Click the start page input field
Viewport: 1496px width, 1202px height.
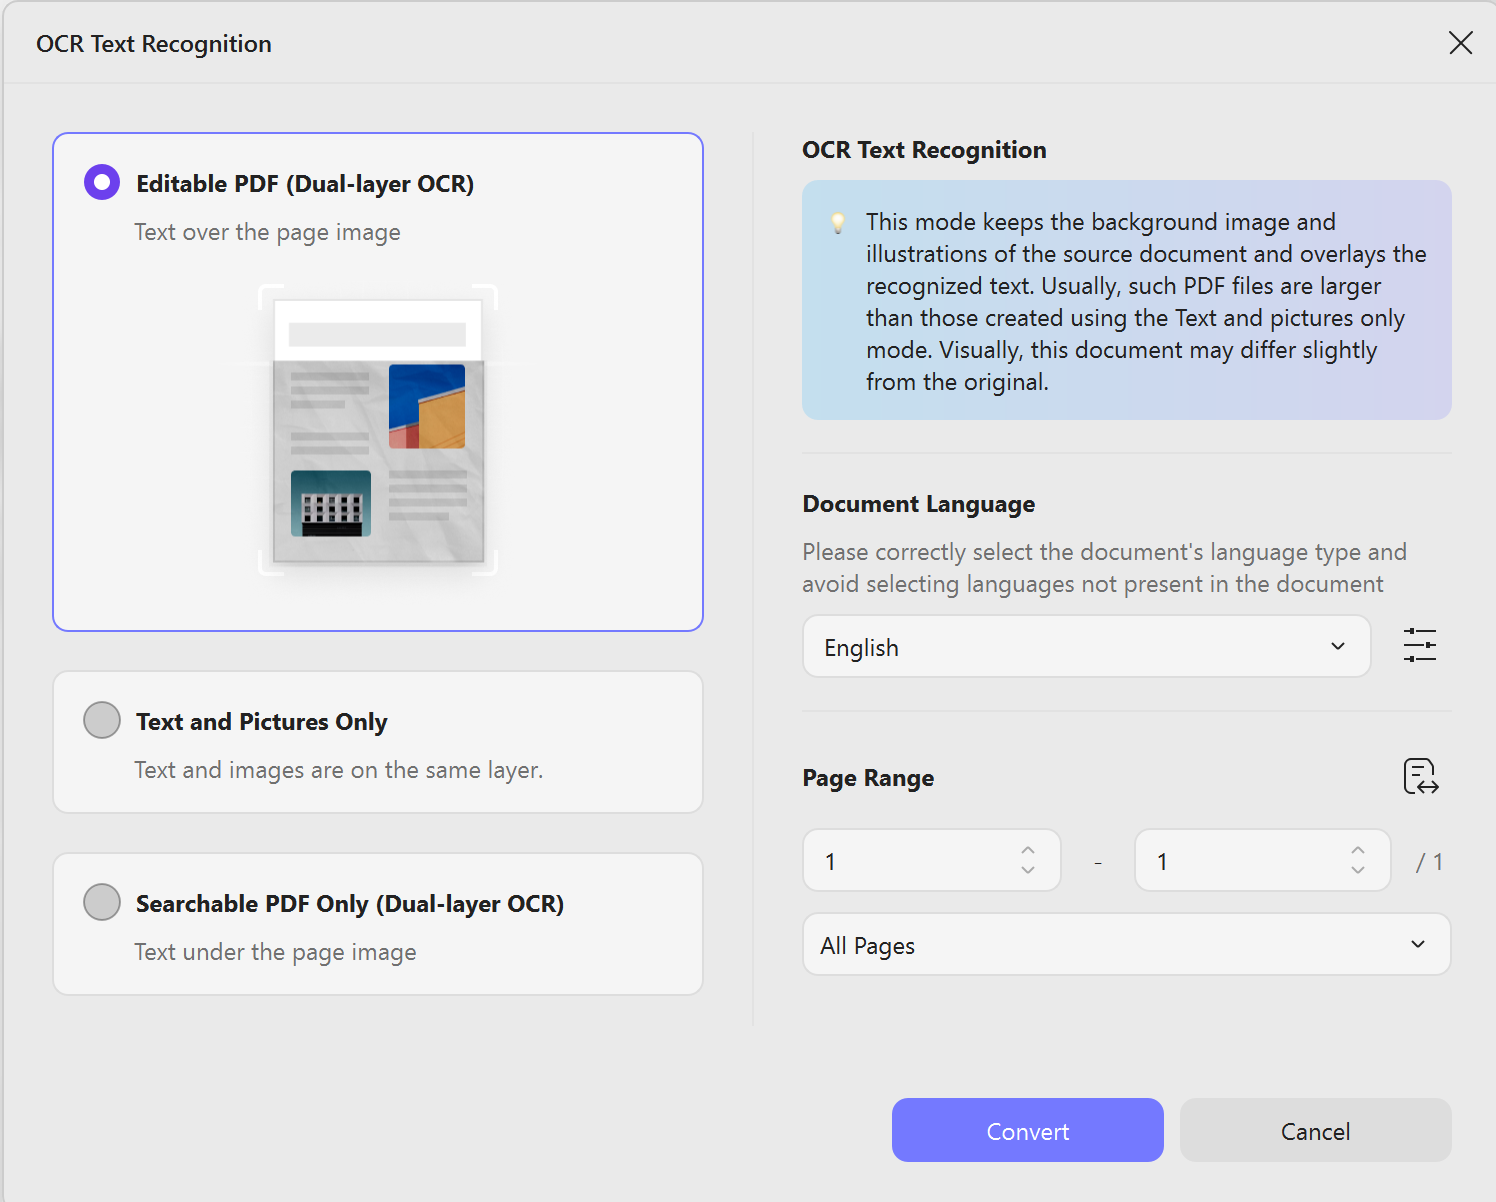932,860
